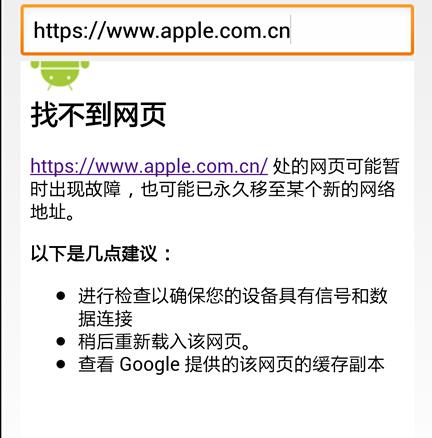432x438 pixels.
Task: Click the 地址。 text ending the paragraph
Action: coord(52,212)
